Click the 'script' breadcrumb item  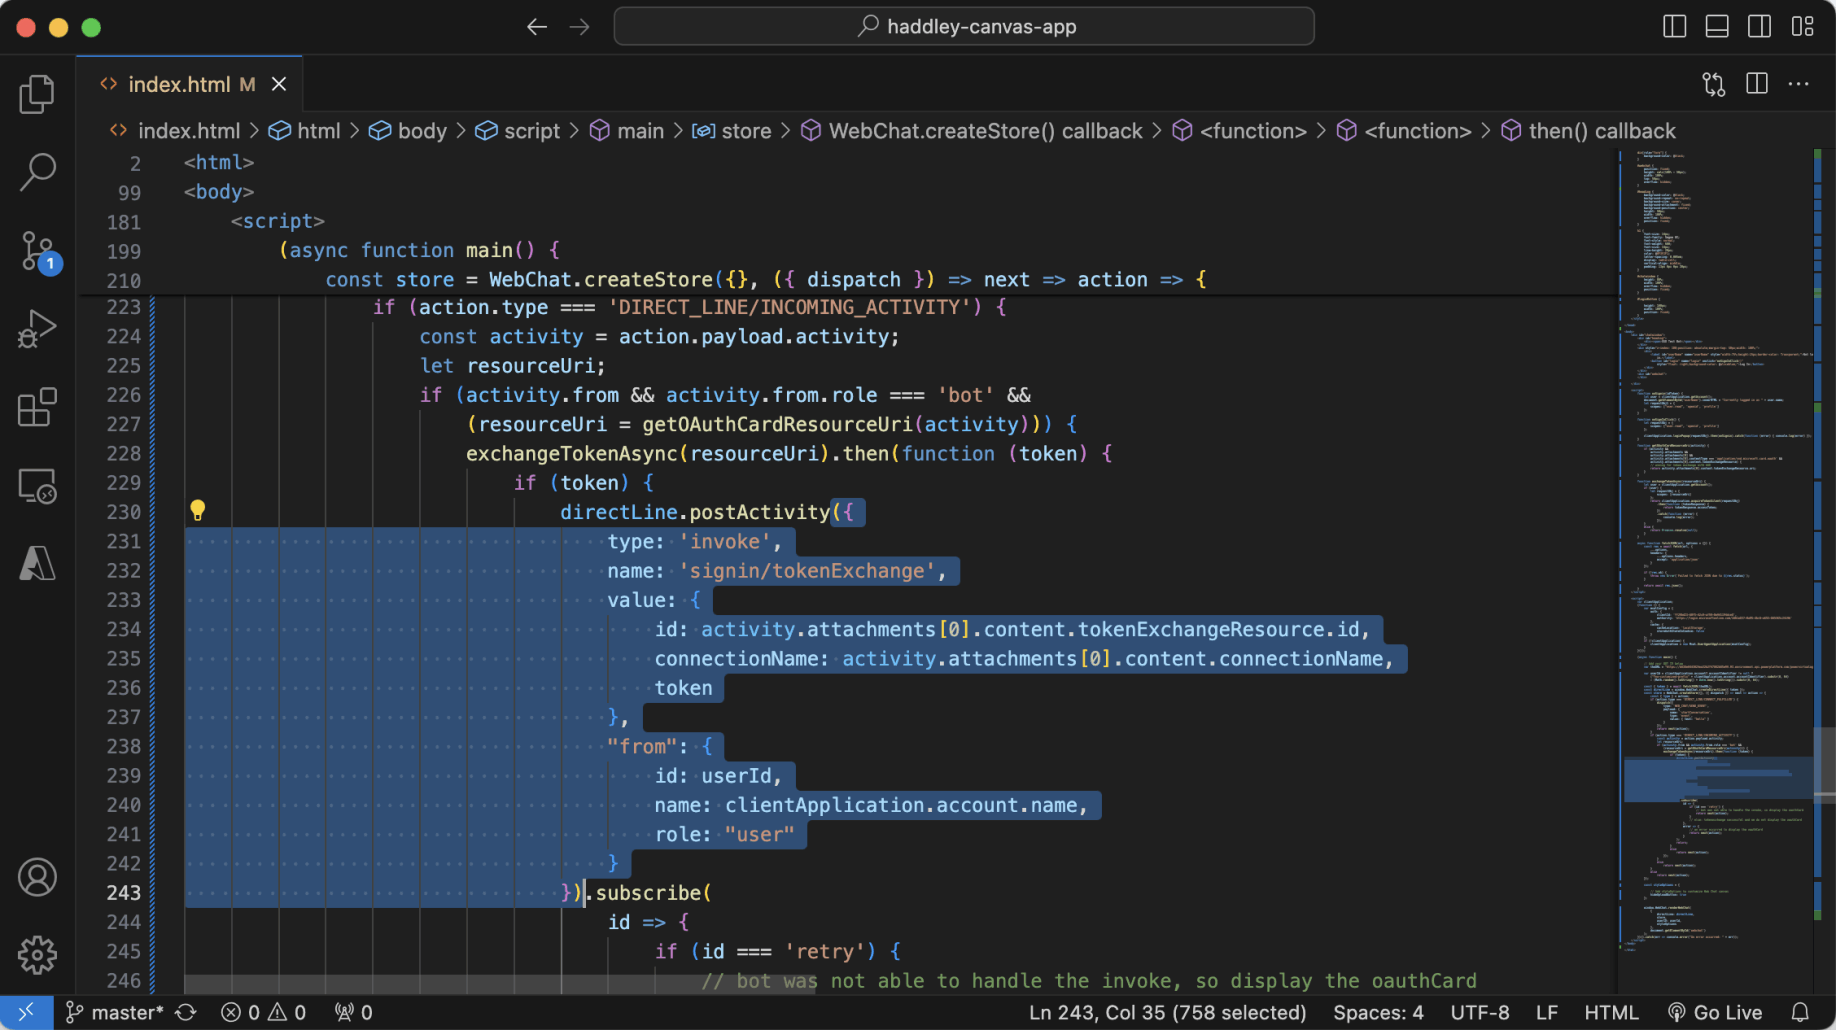pos(531,131)
